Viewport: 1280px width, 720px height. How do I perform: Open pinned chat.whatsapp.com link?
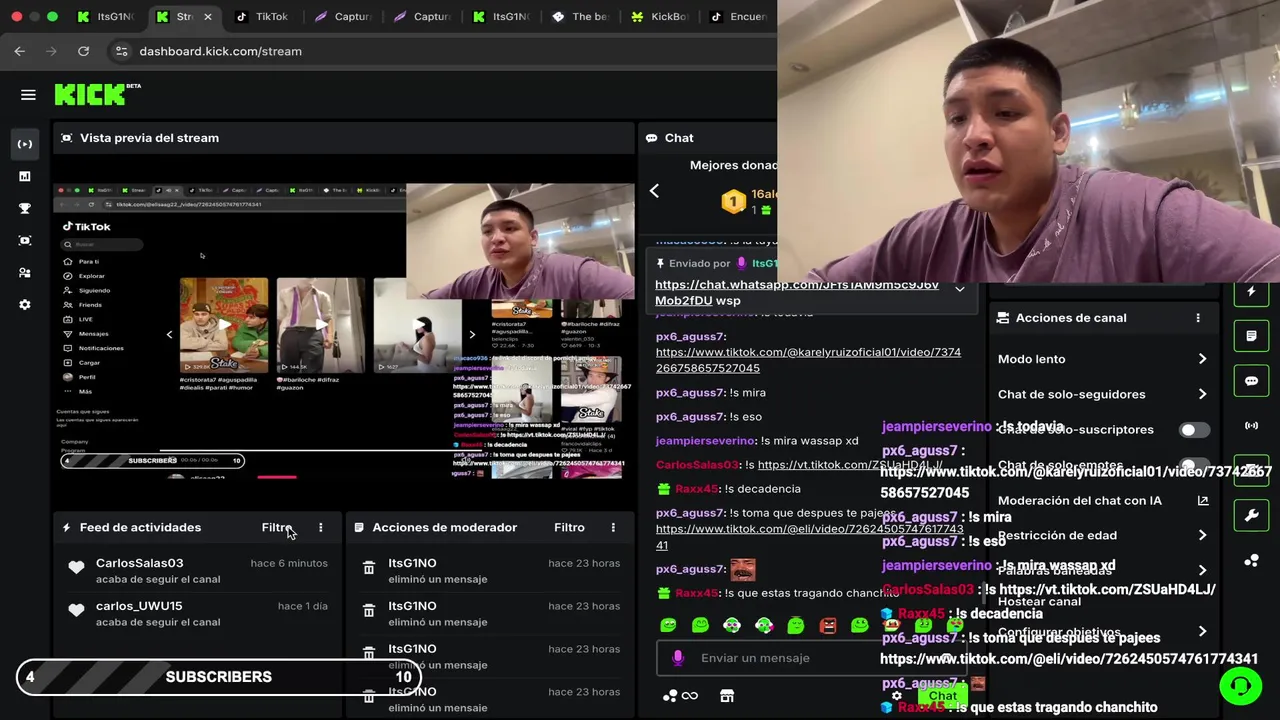pos(796,292)
